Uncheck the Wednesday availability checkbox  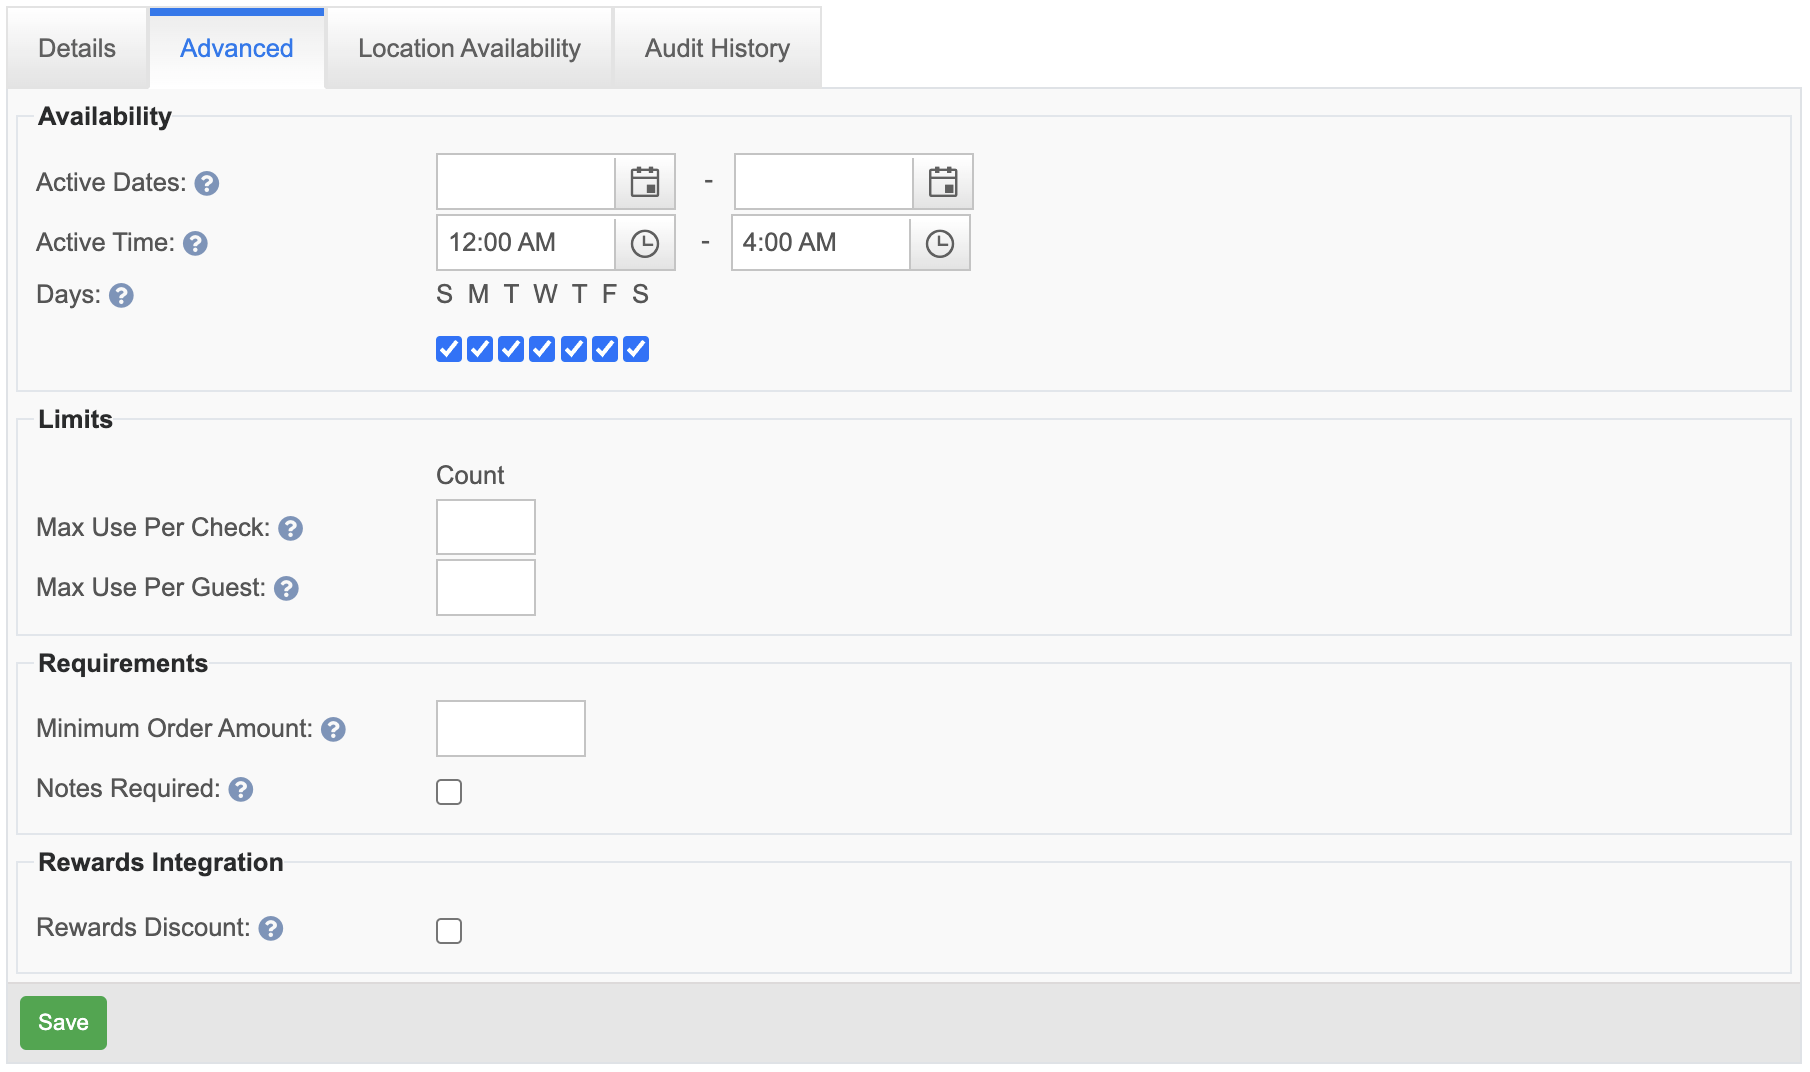point(542,349)
